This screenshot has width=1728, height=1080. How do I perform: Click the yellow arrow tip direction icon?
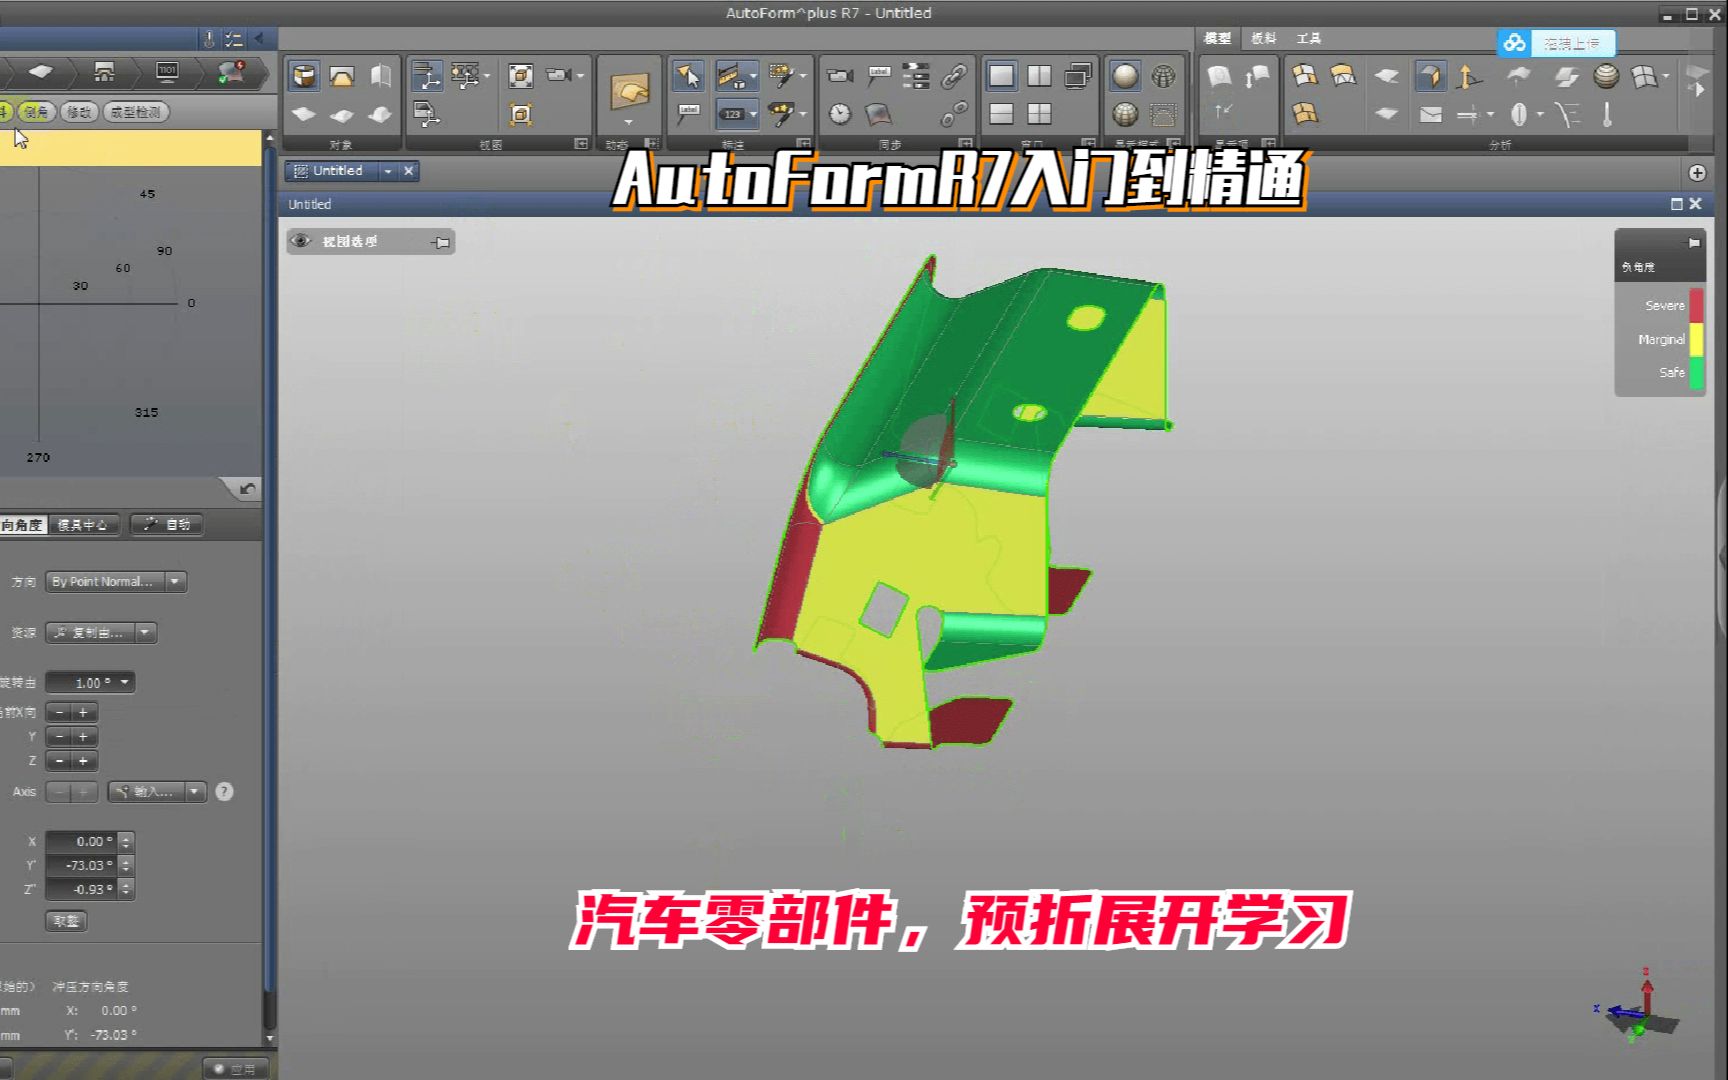tap(1468, 76)
